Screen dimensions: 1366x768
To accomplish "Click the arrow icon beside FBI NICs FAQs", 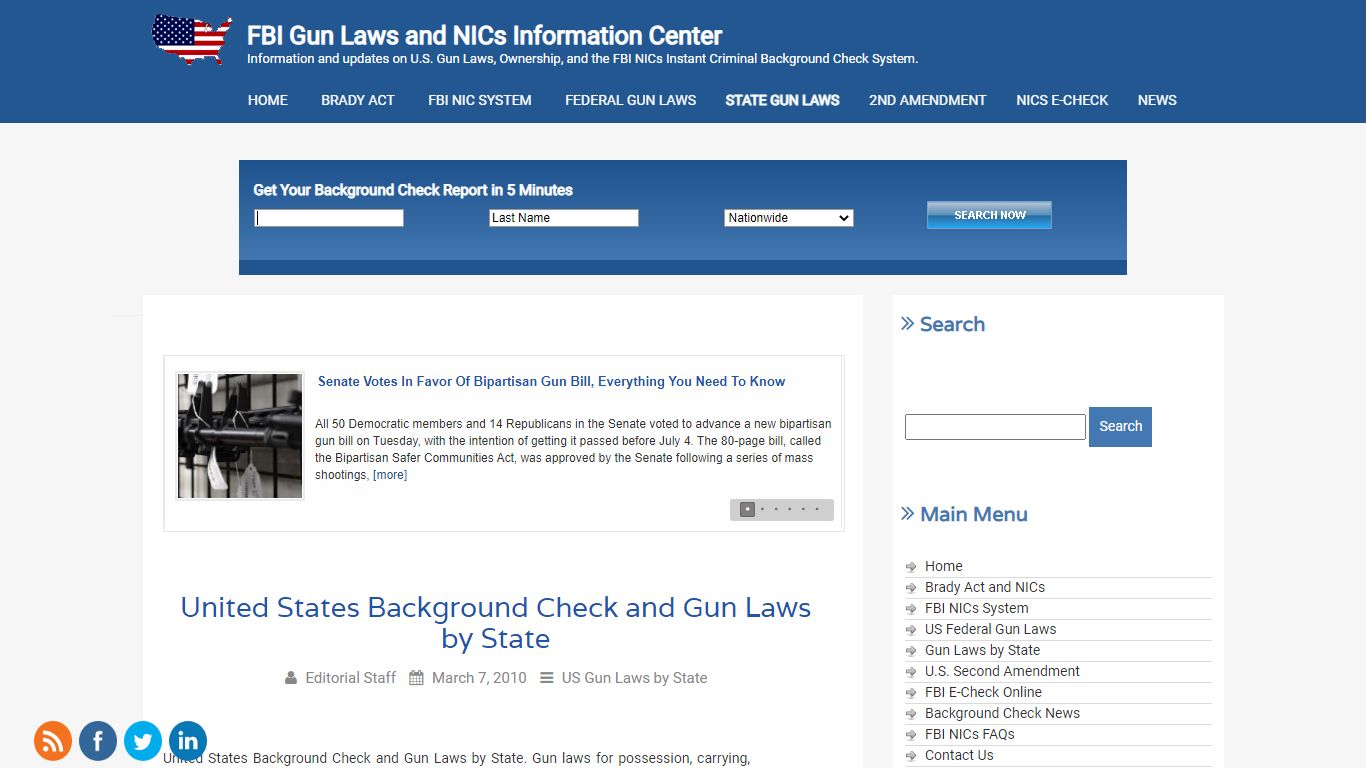I will click(911, 735).
